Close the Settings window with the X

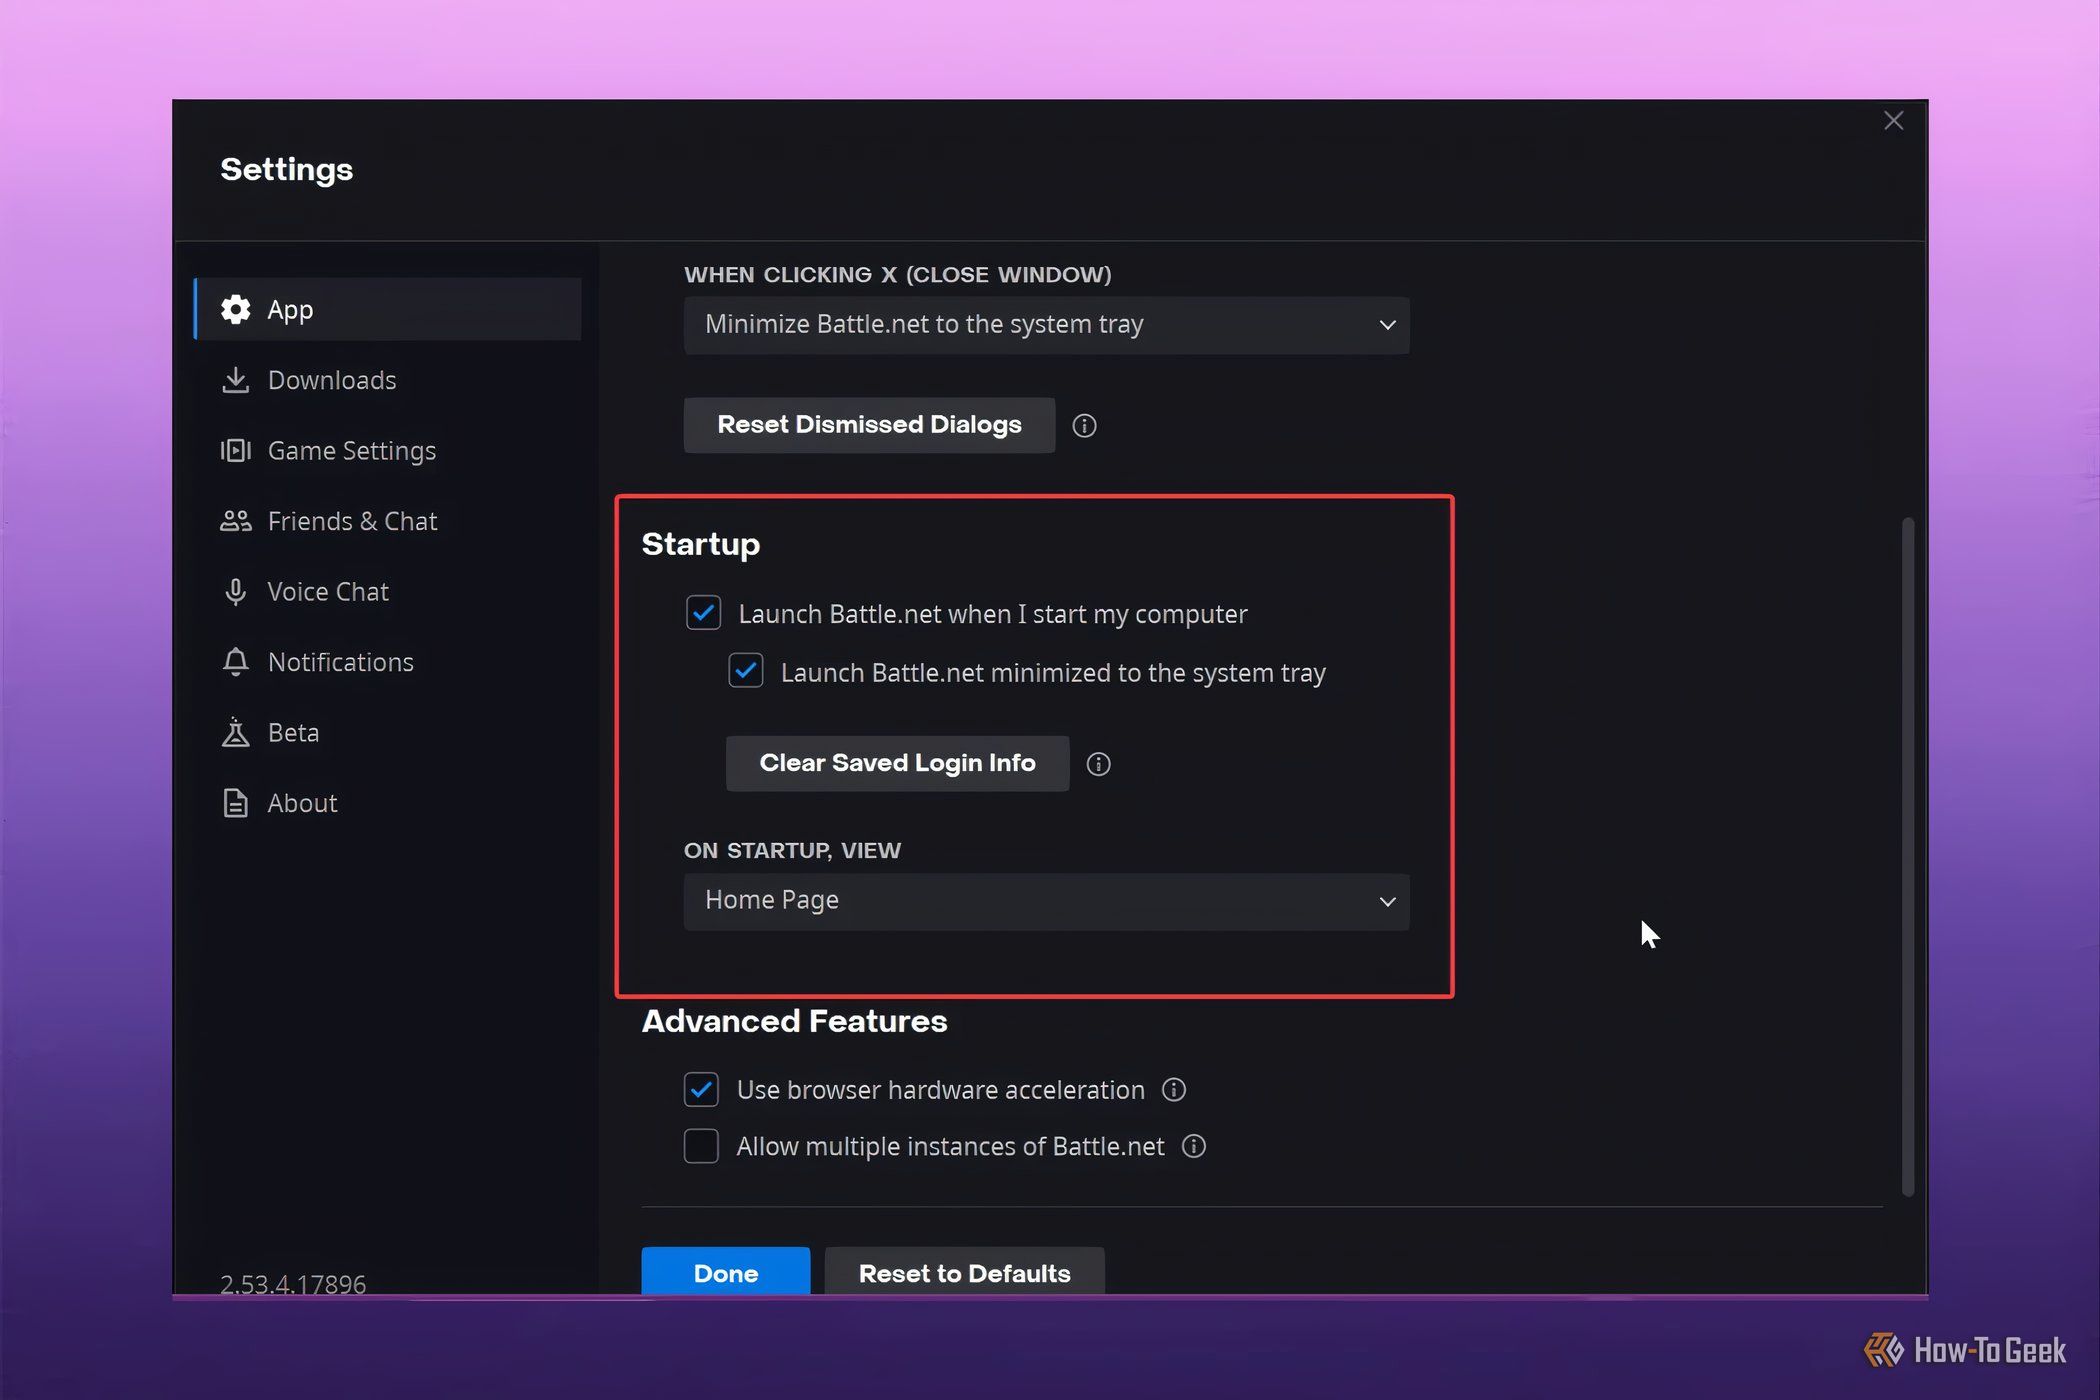click(x=1893, y=121)
